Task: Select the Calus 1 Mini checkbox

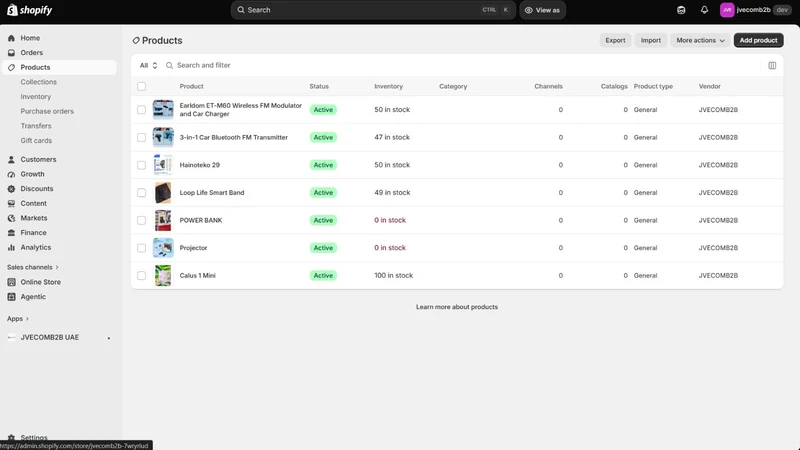Action: point(141,276)
